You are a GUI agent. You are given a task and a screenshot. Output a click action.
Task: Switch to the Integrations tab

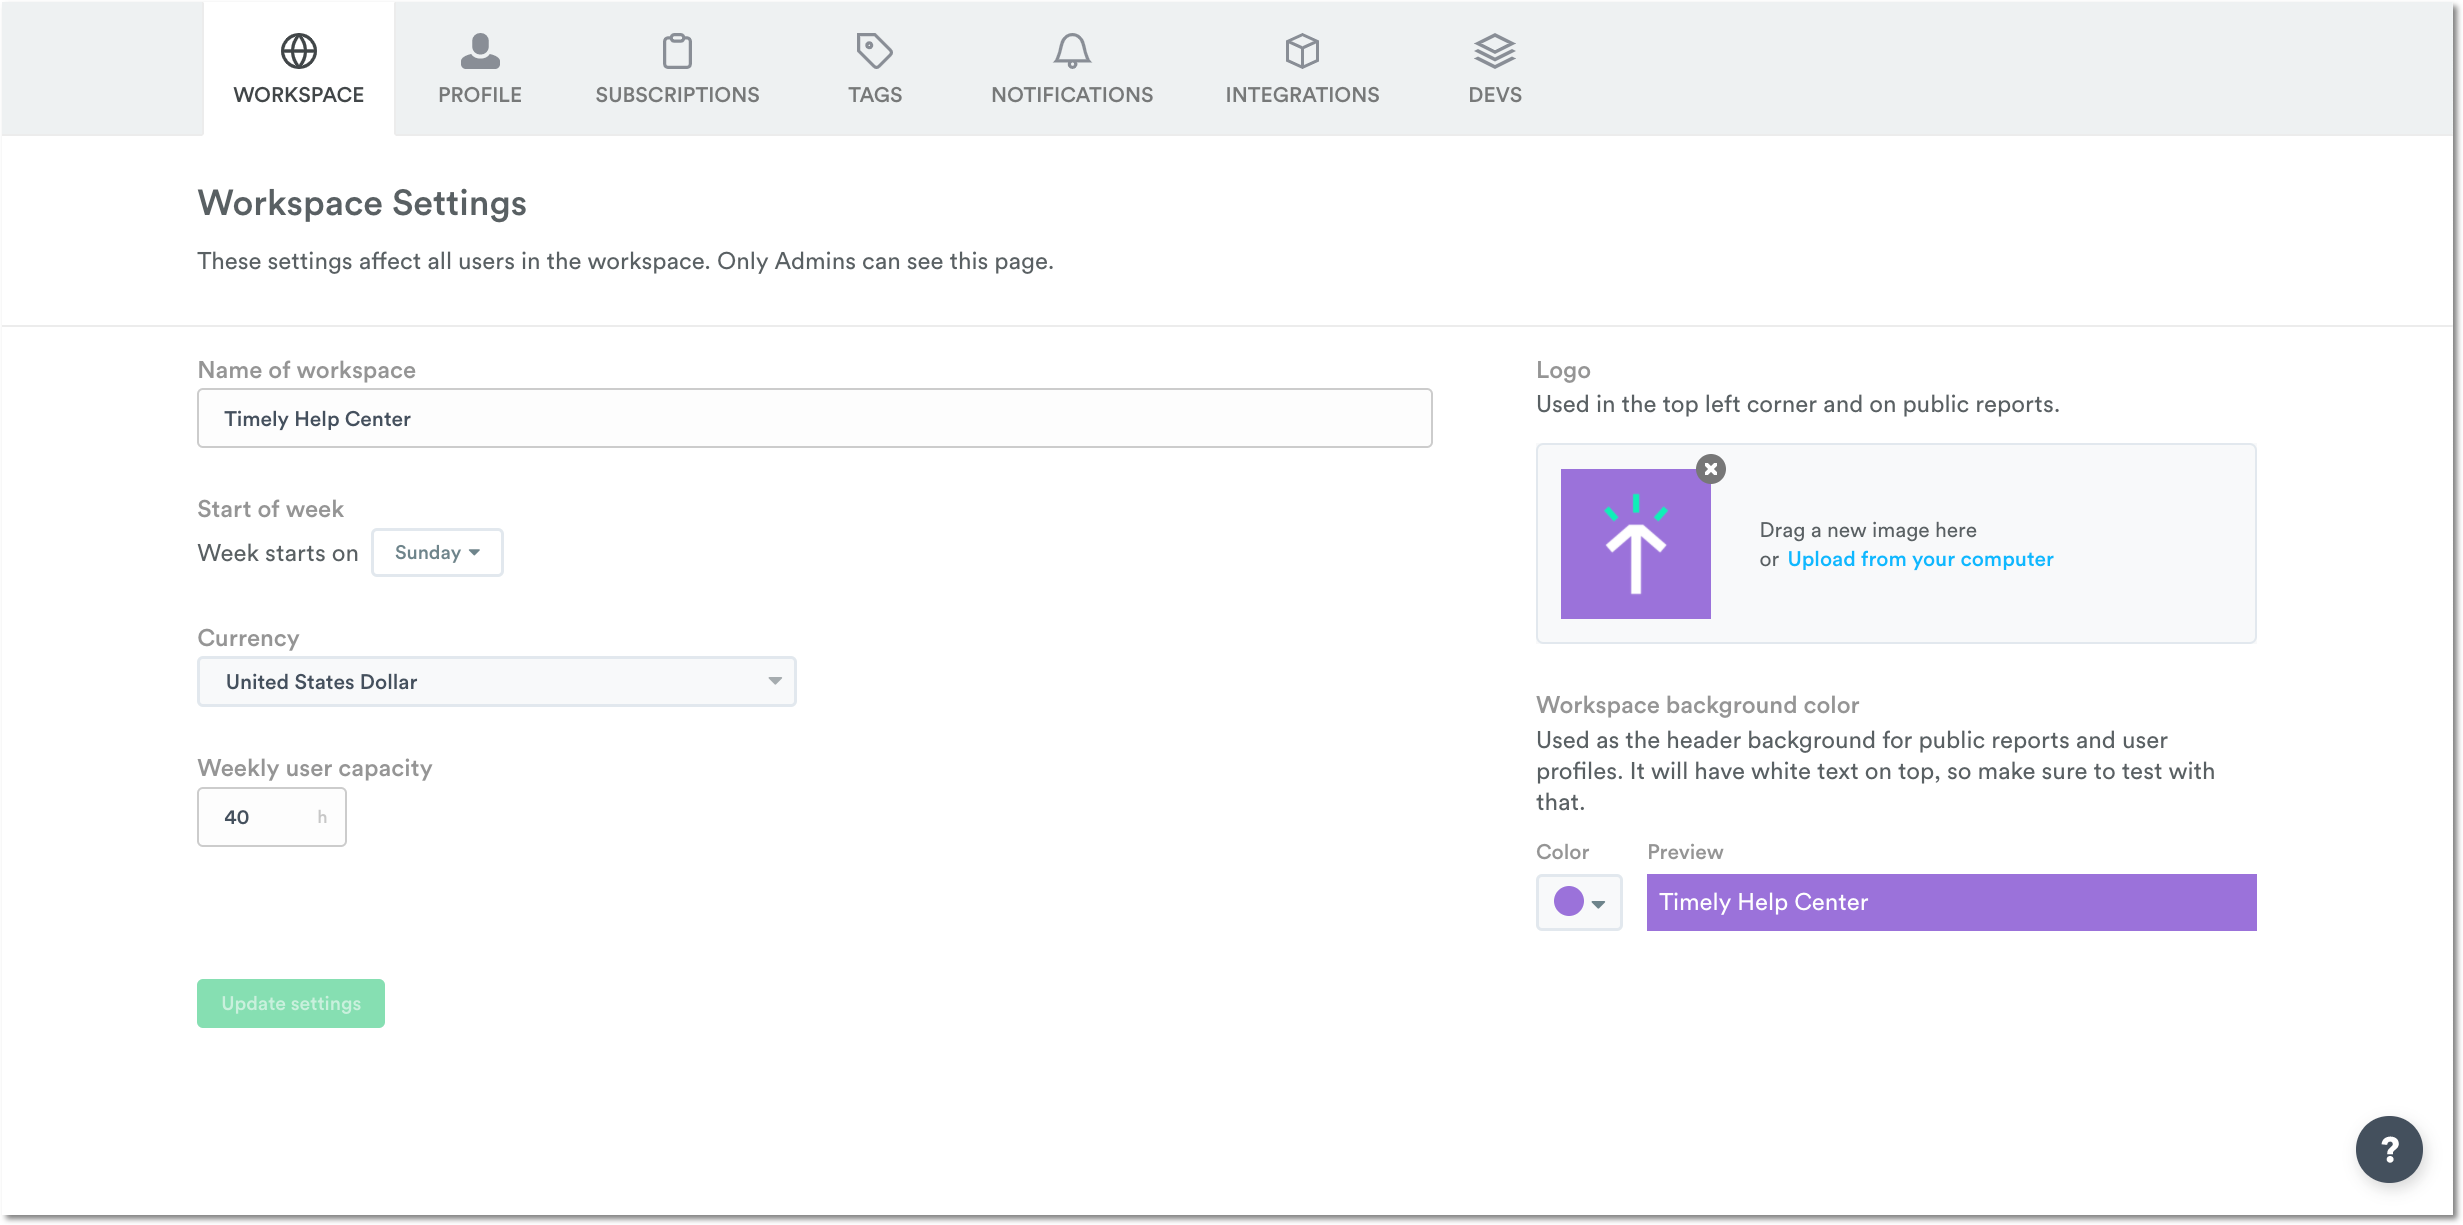click(1302, 68)
